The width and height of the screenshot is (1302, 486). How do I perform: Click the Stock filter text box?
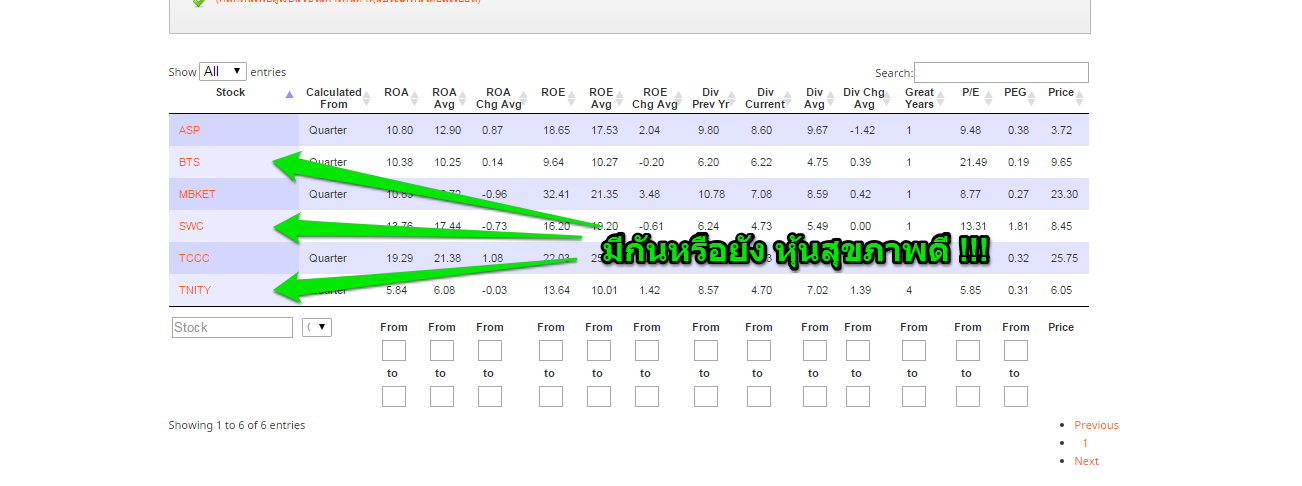(x=232, y=327)
